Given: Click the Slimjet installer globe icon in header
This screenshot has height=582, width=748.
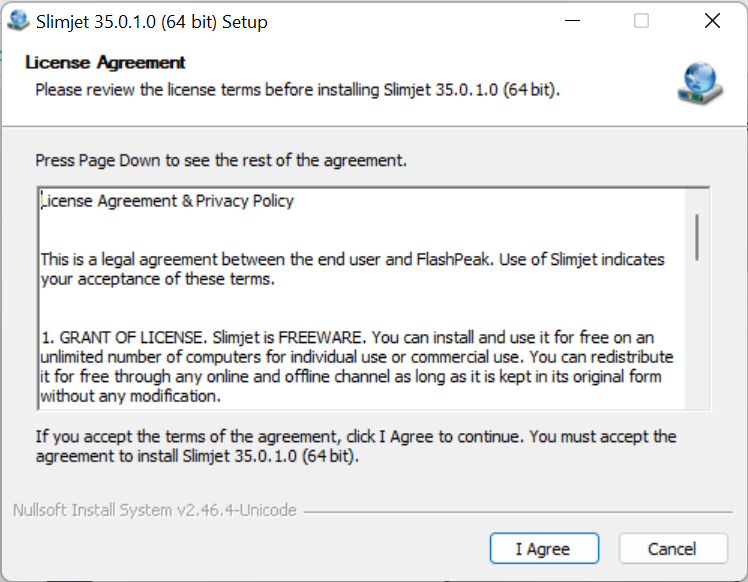Looking at the screenshot, I should [699, 83].
